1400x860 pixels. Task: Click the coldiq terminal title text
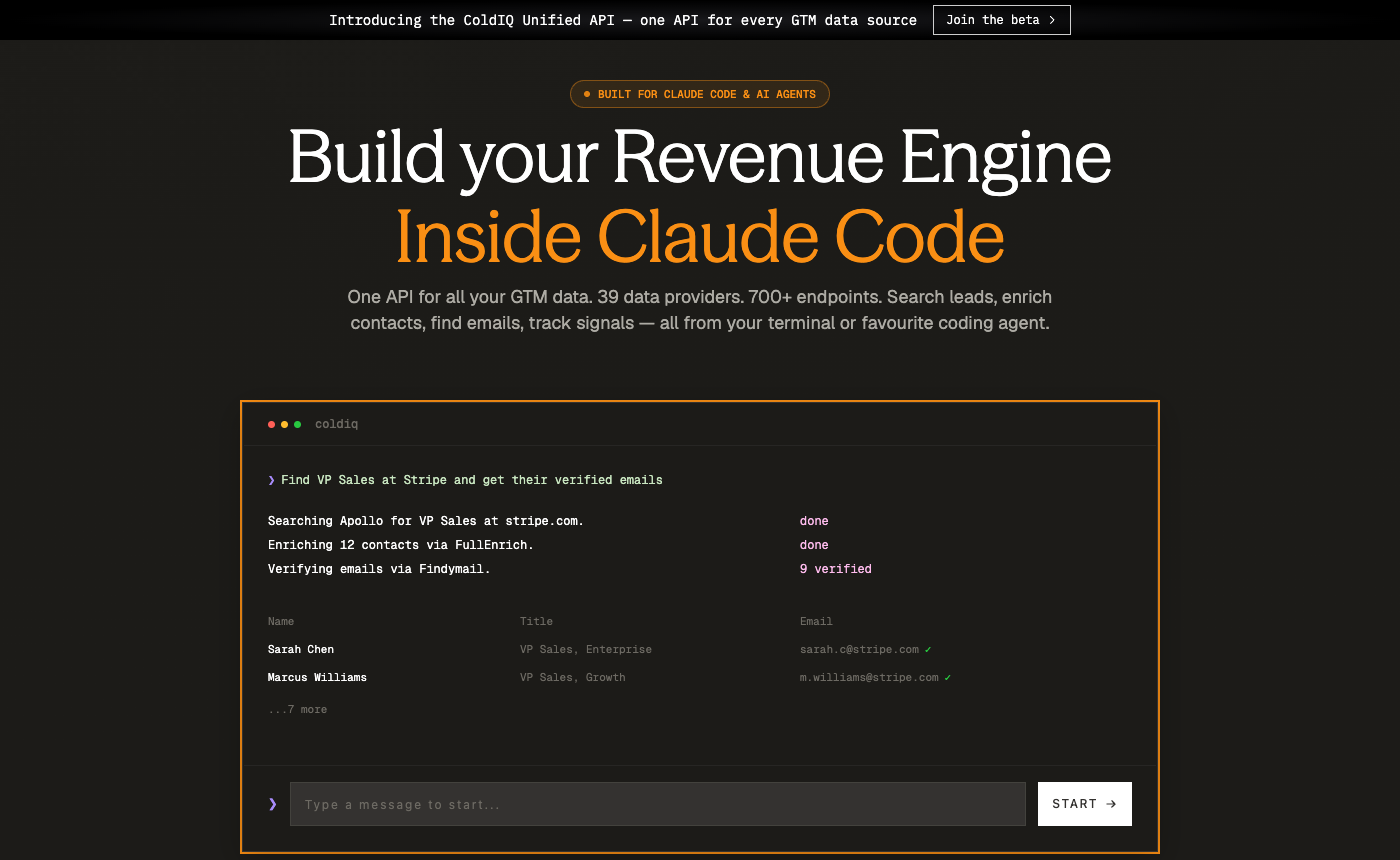(336, 424)
